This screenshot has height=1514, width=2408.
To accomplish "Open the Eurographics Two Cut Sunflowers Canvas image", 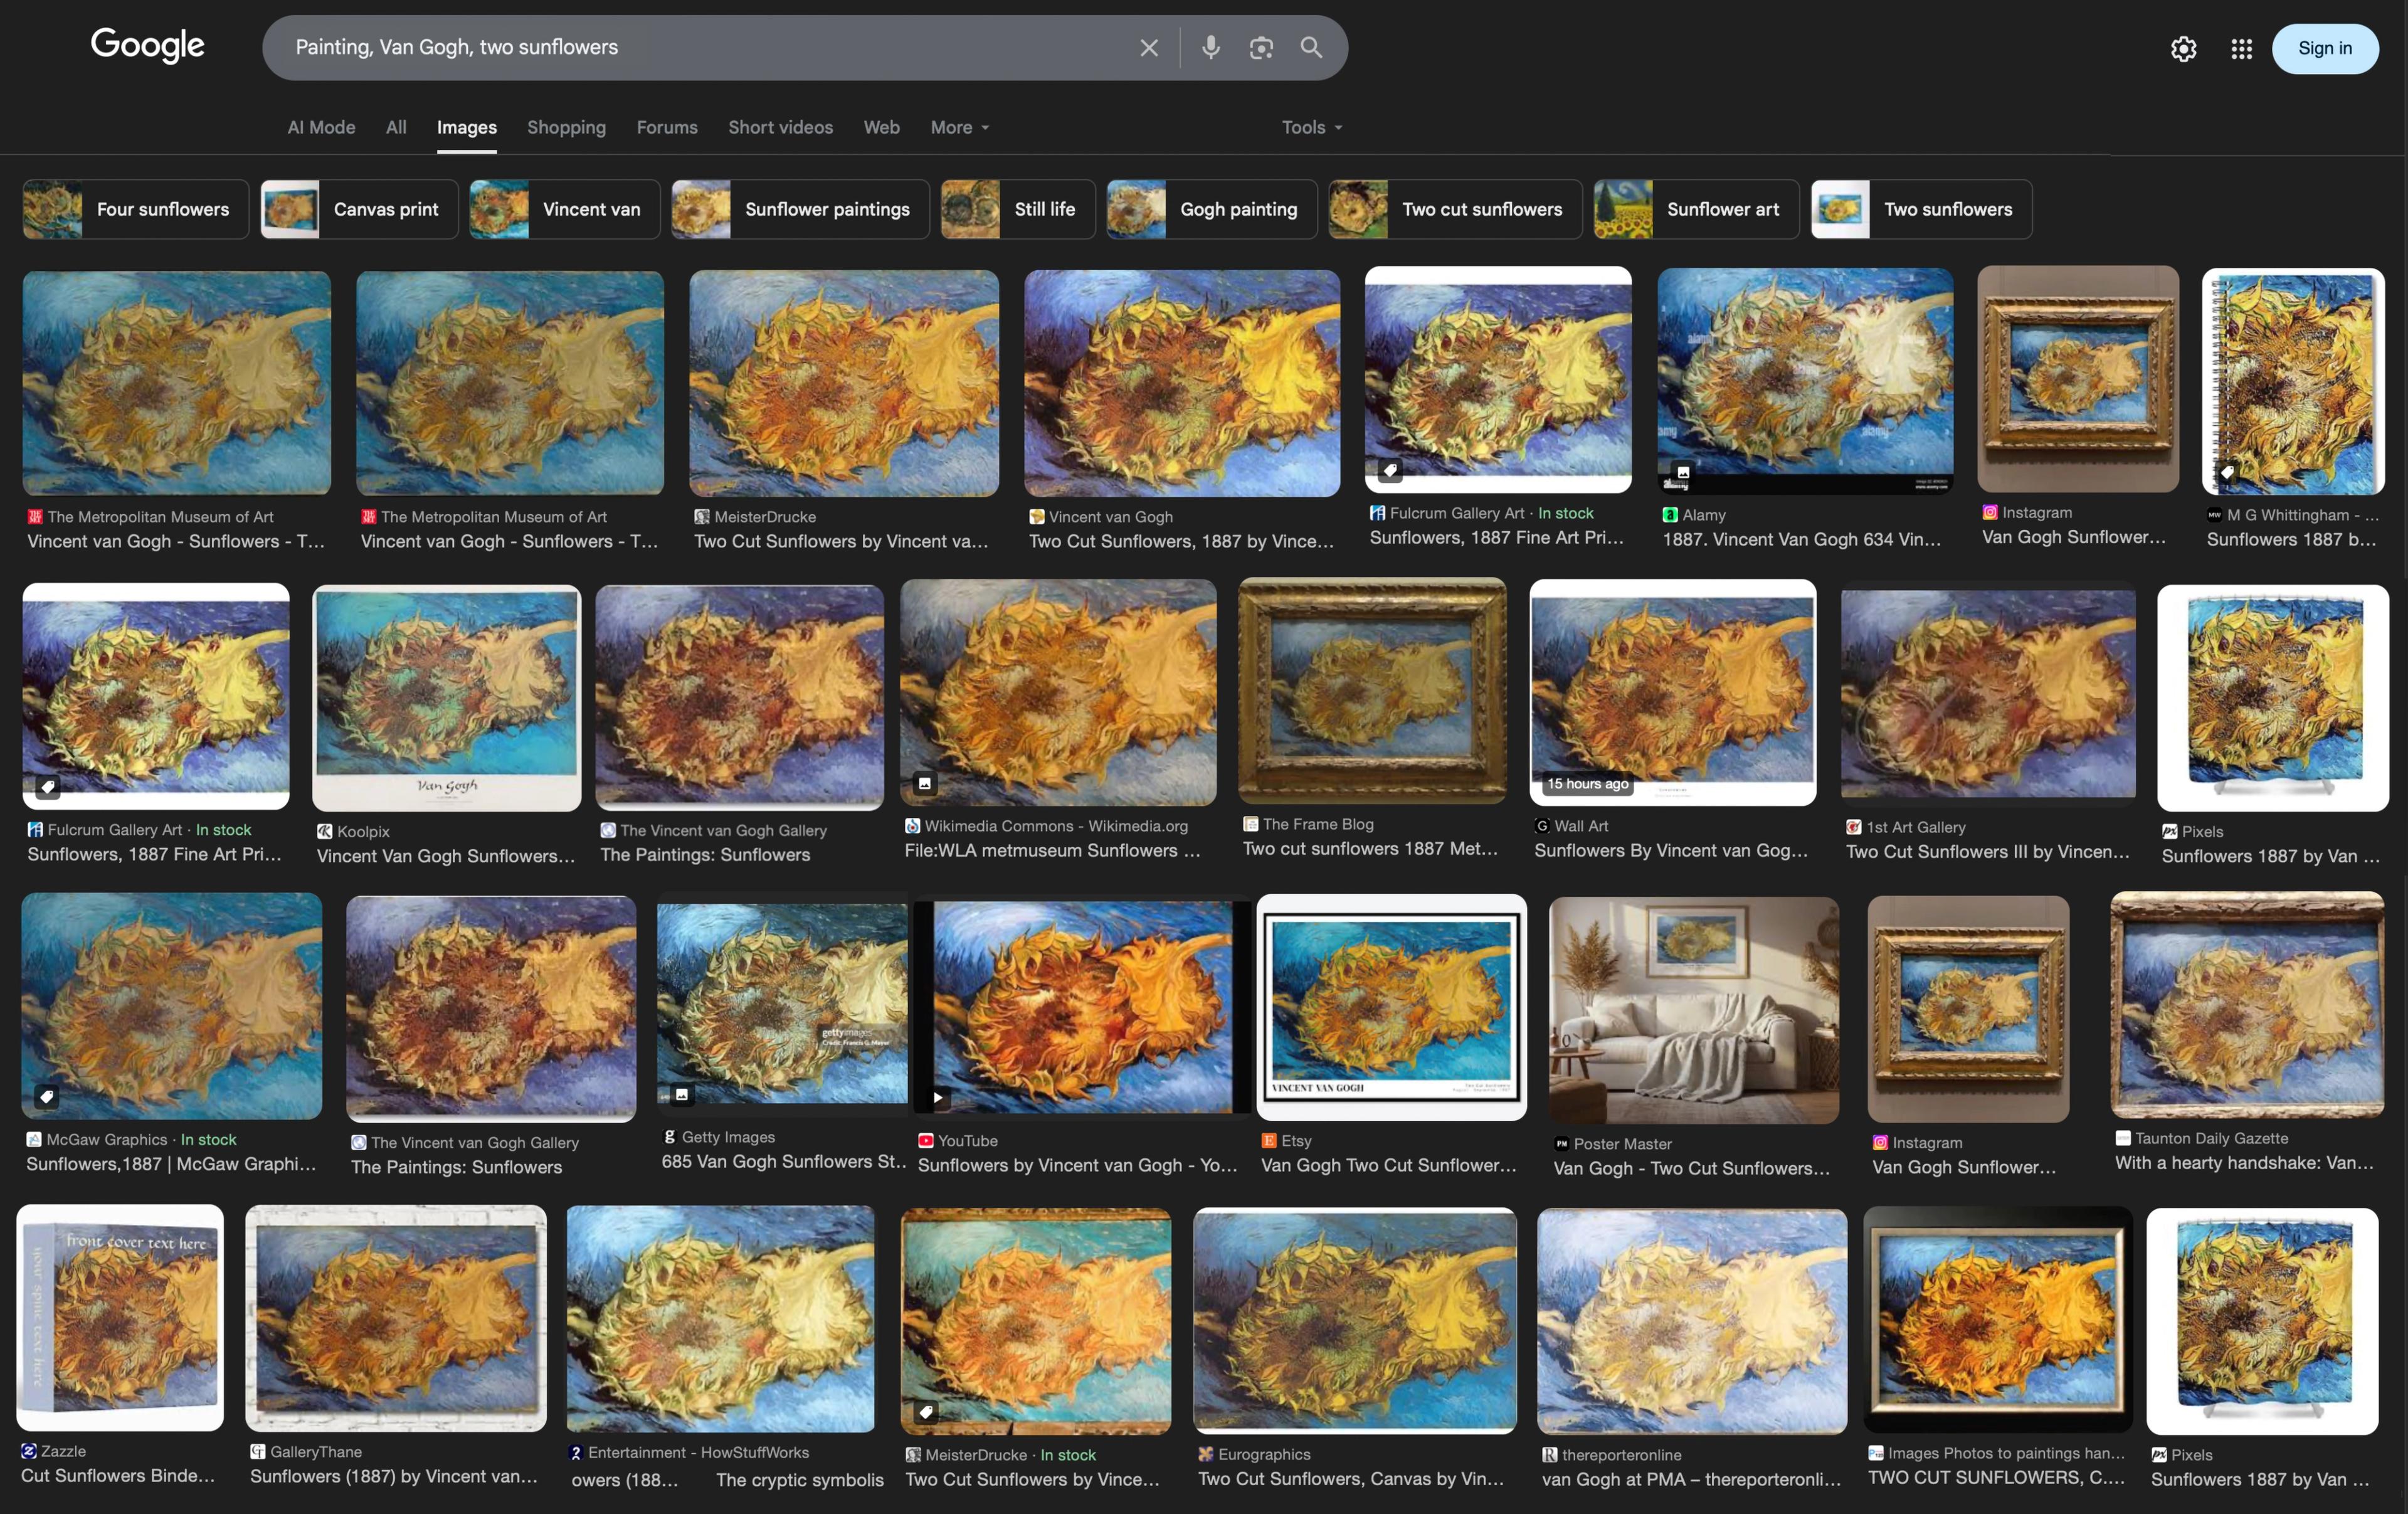I will 1354,1320.
